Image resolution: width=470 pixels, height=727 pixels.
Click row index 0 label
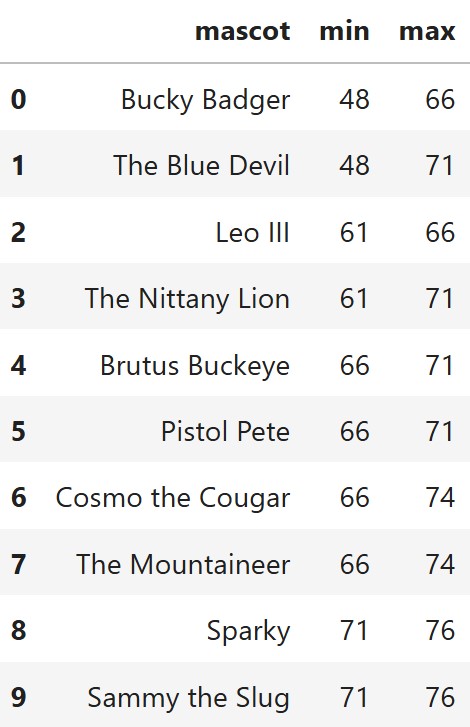[x=19, y=100]
